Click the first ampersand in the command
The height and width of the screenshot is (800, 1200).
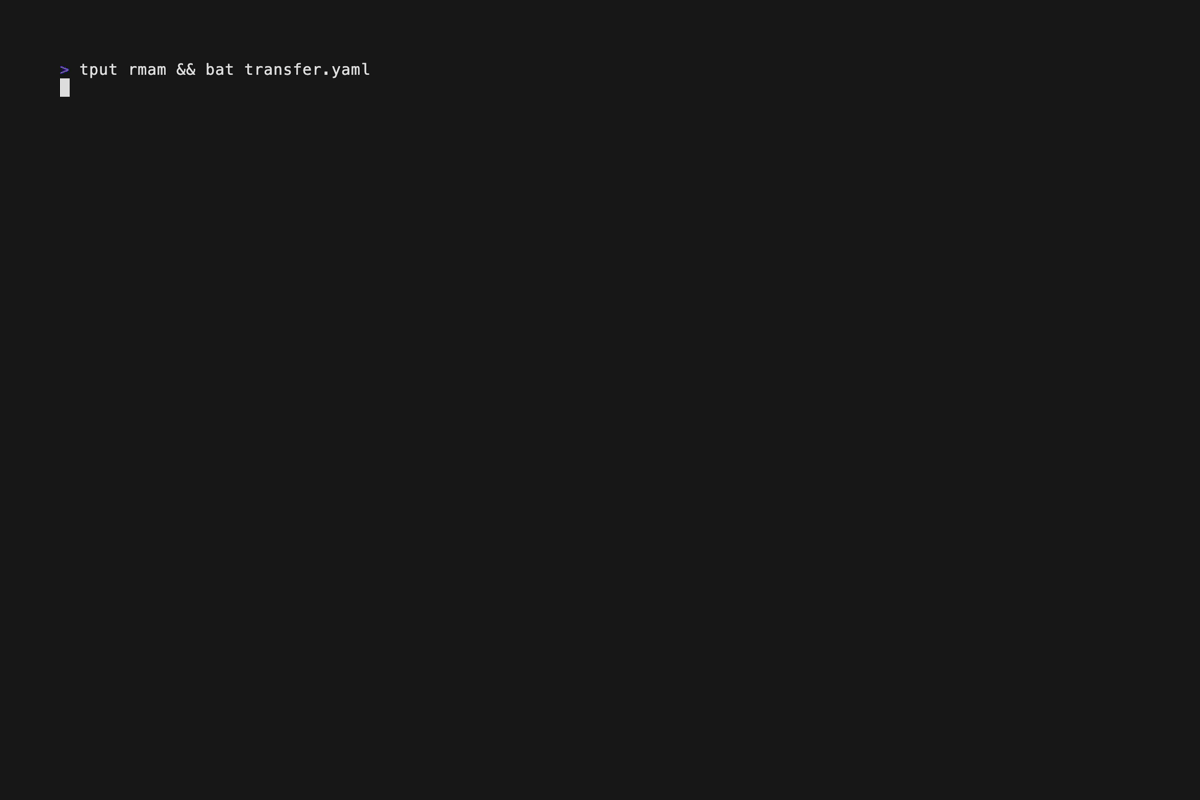tap(181, 69)
